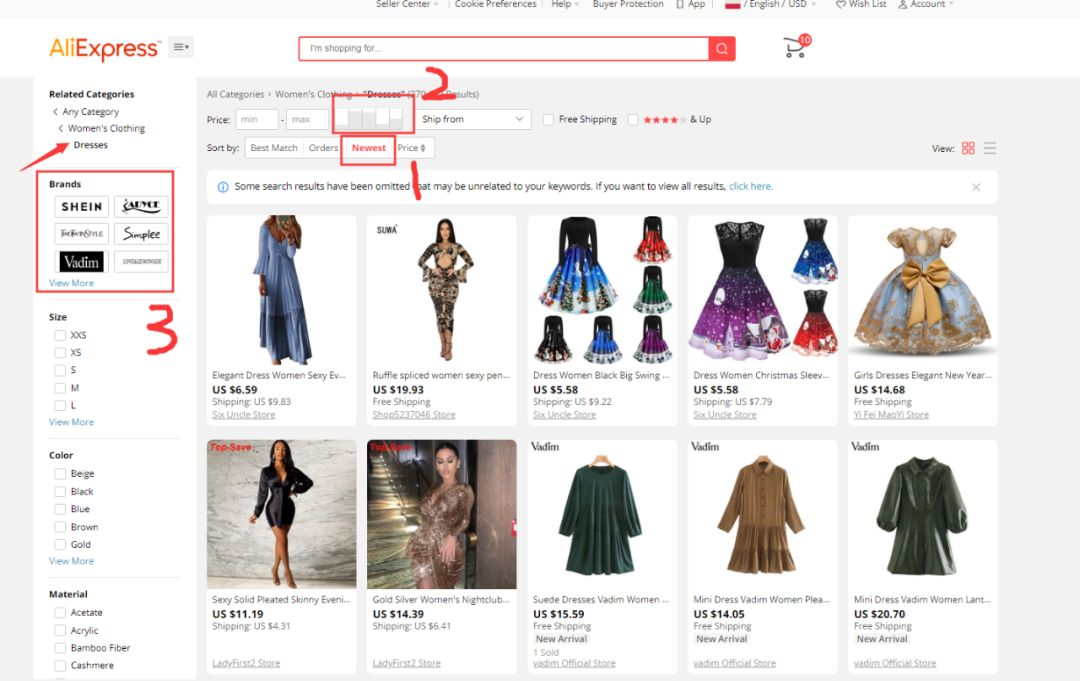Open the categories menu icon beside the logo
This screenshot has height=681, width=1080.
(180, 47)
